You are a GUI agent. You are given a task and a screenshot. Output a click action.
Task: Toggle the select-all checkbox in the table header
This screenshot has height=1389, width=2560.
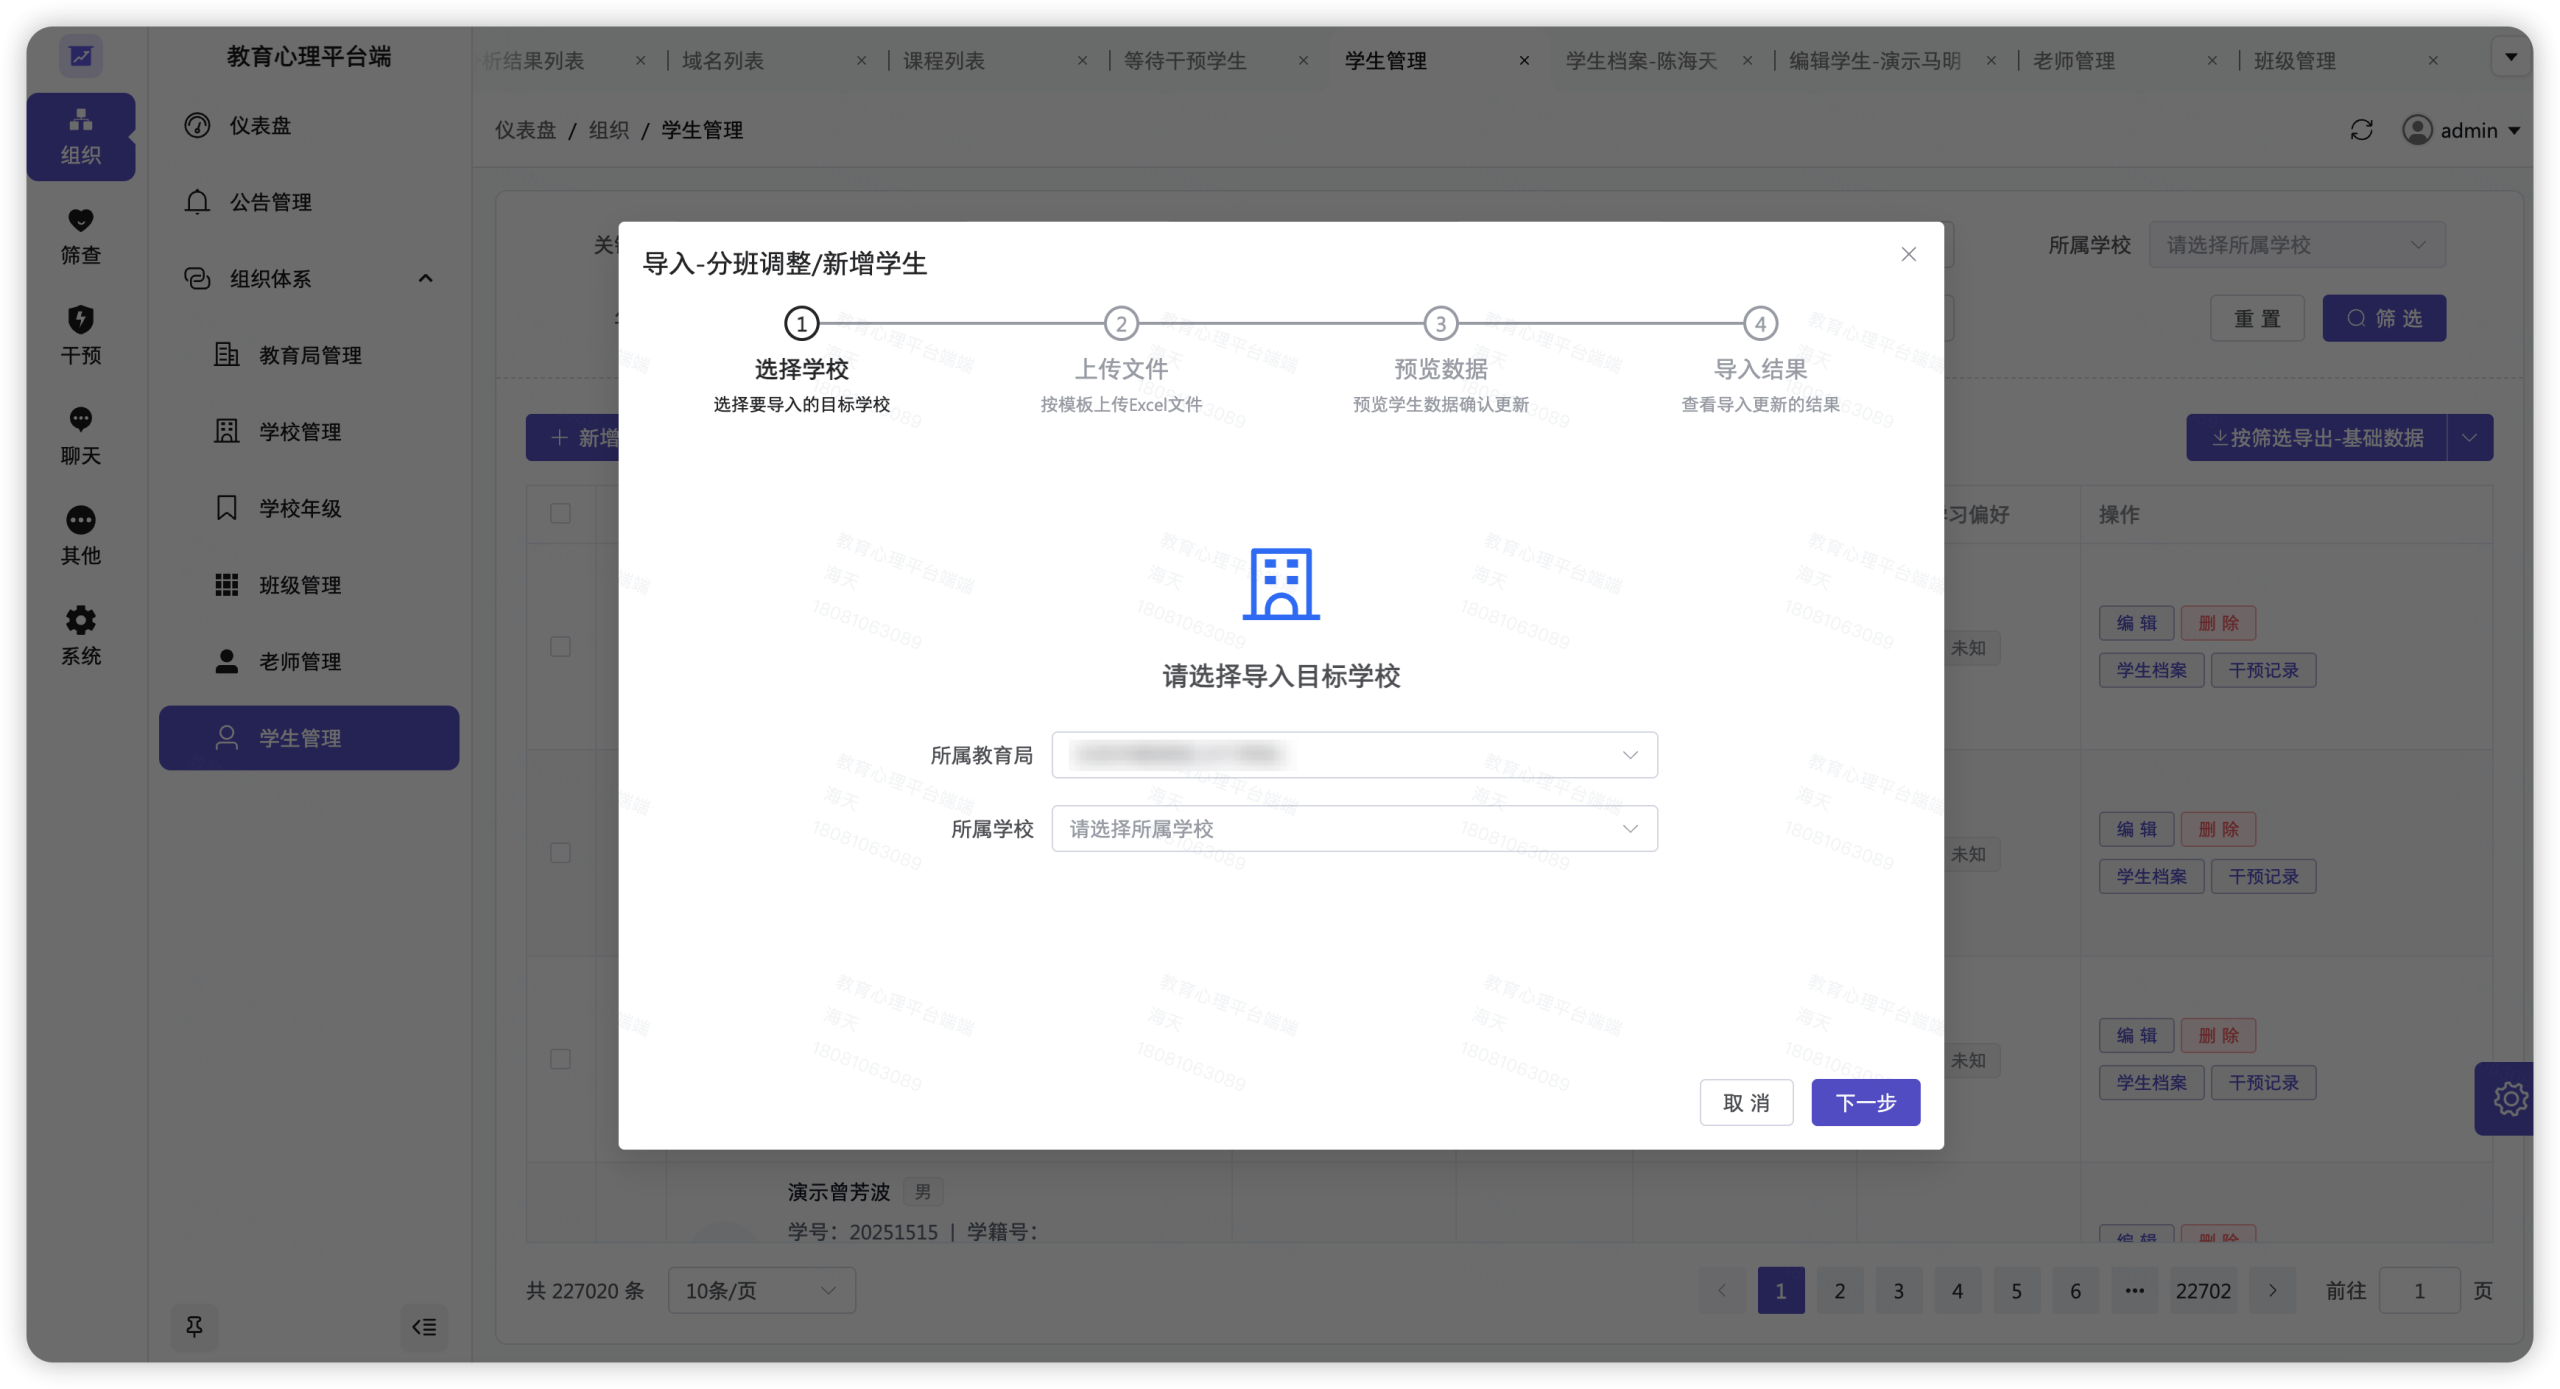pyautogui.click(x=560, y=513)
